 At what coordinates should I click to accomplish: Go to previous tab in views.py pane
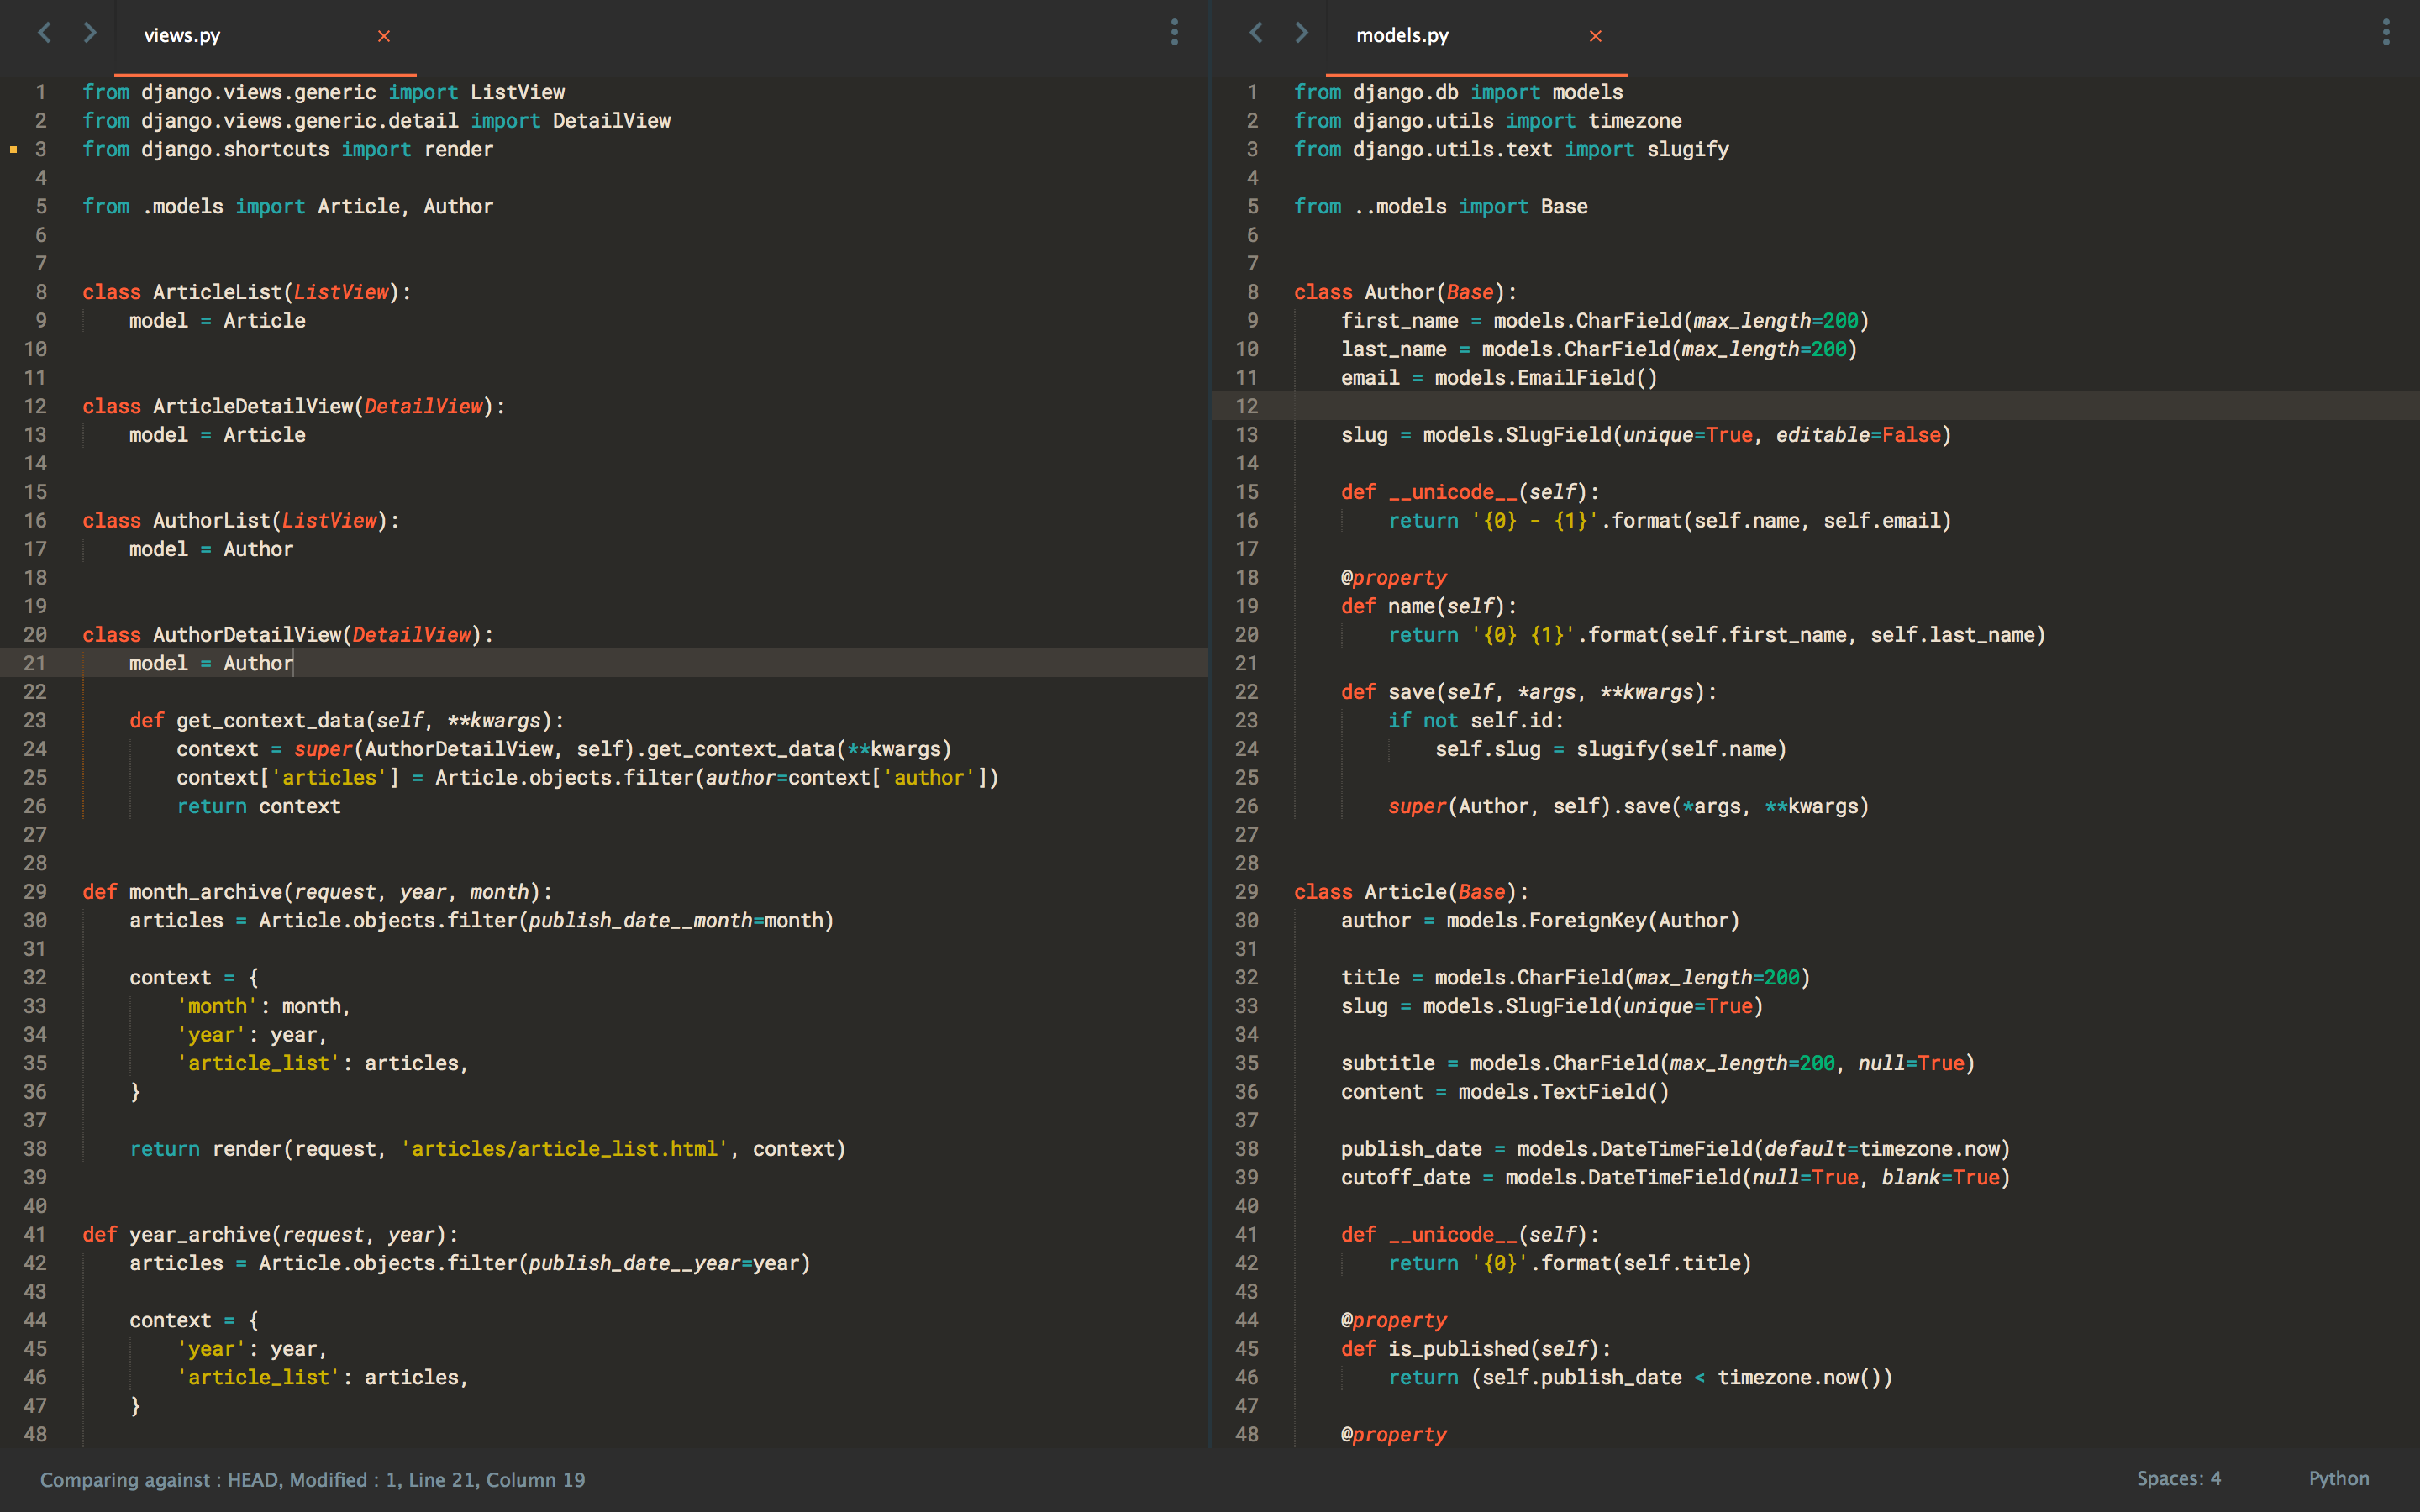tap(44, 33)
